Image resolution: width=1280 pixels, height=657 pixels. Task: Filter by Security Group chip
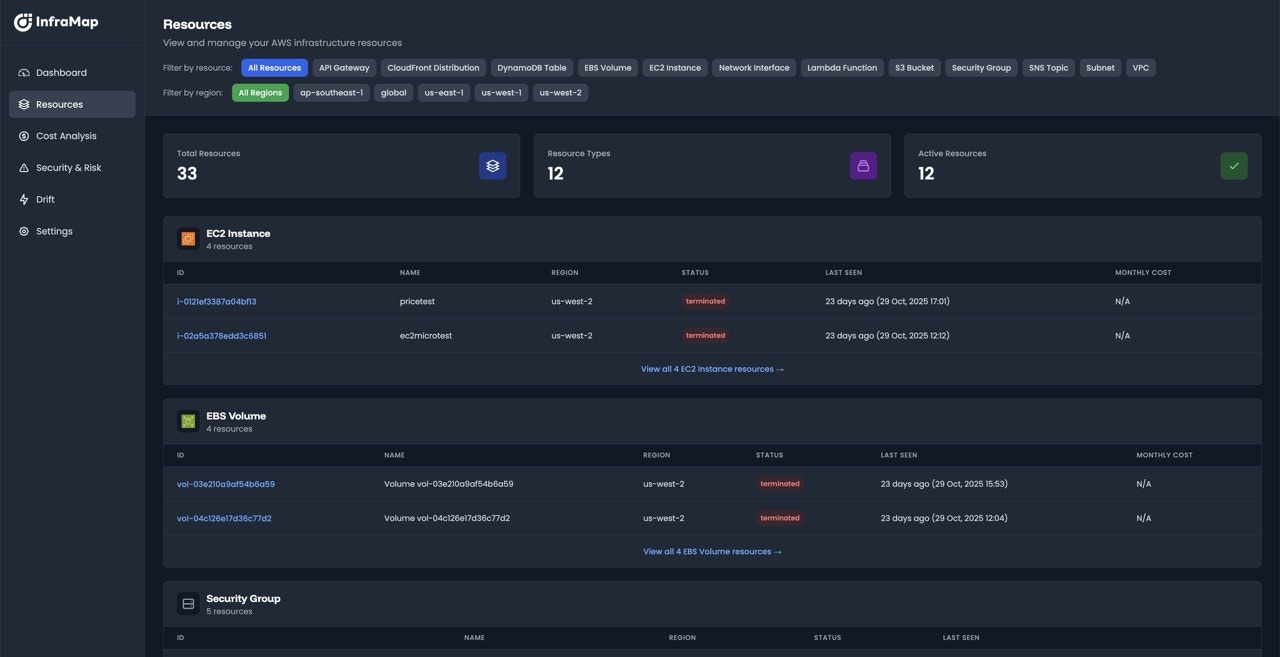click(981, 68)
